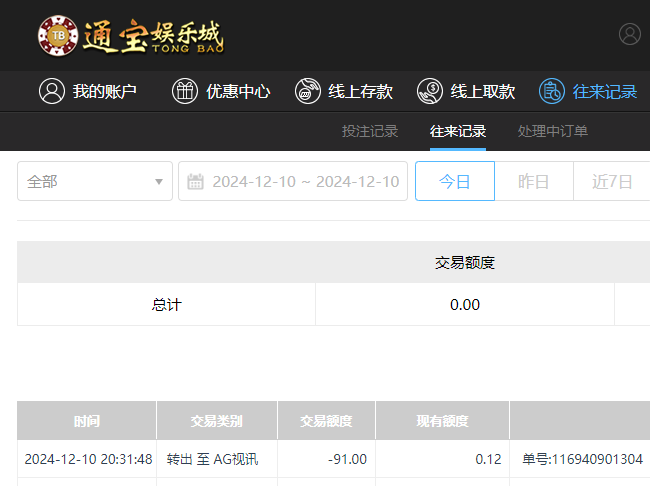Click the 线上取款 withdrawal icon

coord(430,91)
